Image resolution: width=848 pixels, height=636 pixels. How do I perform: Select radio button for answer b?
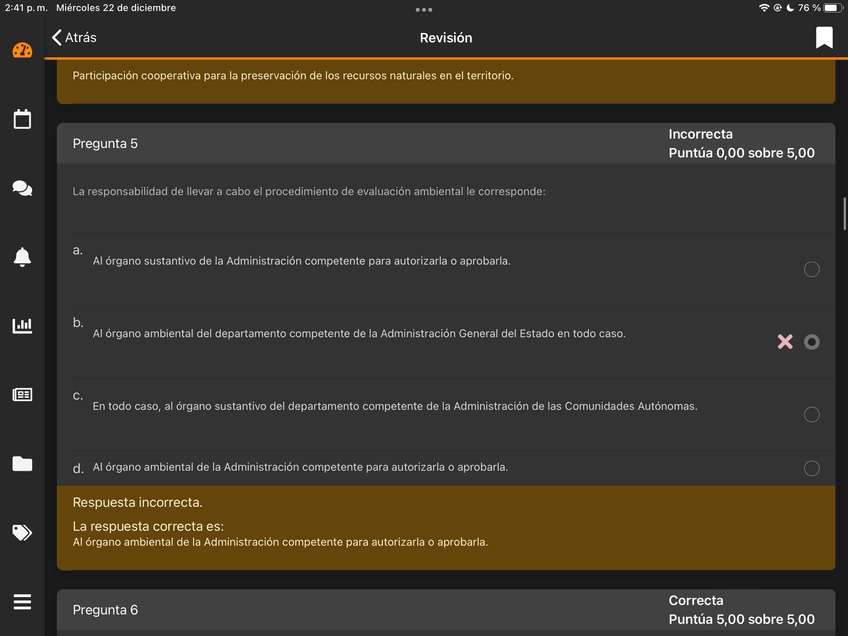(812, 342)
